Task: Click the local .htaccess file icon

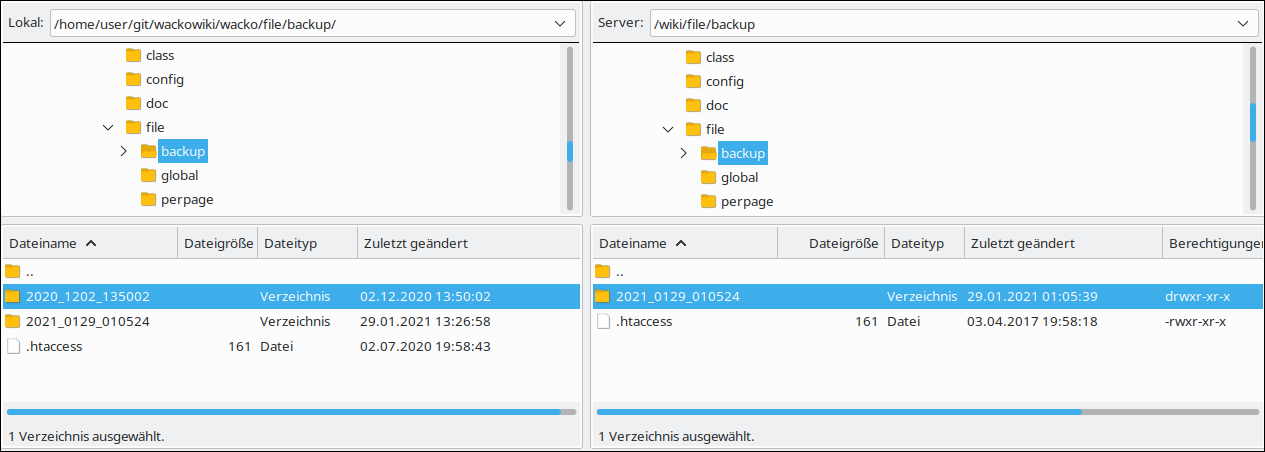Action: (13, 346)
